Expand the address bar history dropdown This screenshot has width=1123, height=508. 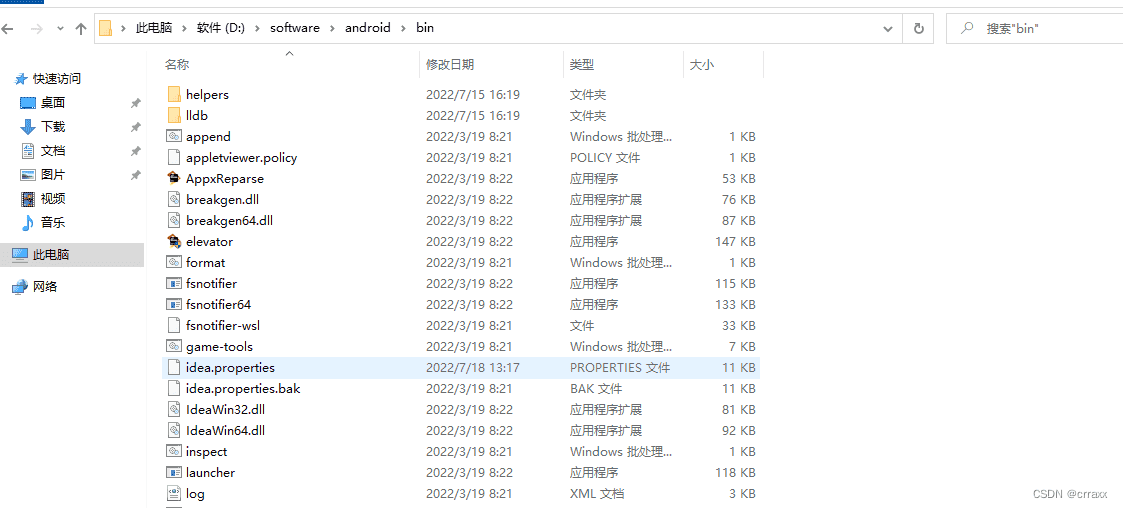[888, 29]
